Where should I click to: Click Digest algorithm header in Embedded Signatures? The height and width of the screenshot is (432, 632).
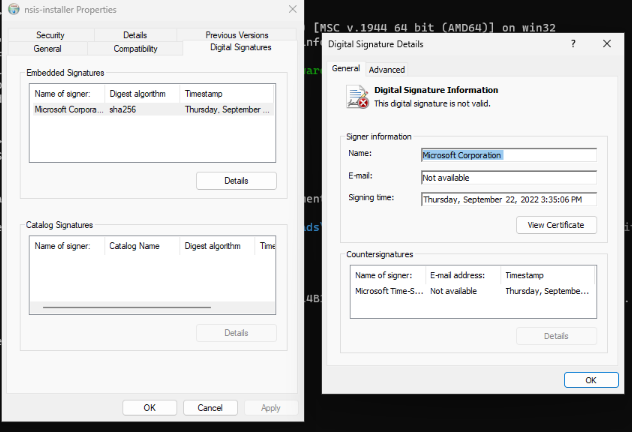142,94
